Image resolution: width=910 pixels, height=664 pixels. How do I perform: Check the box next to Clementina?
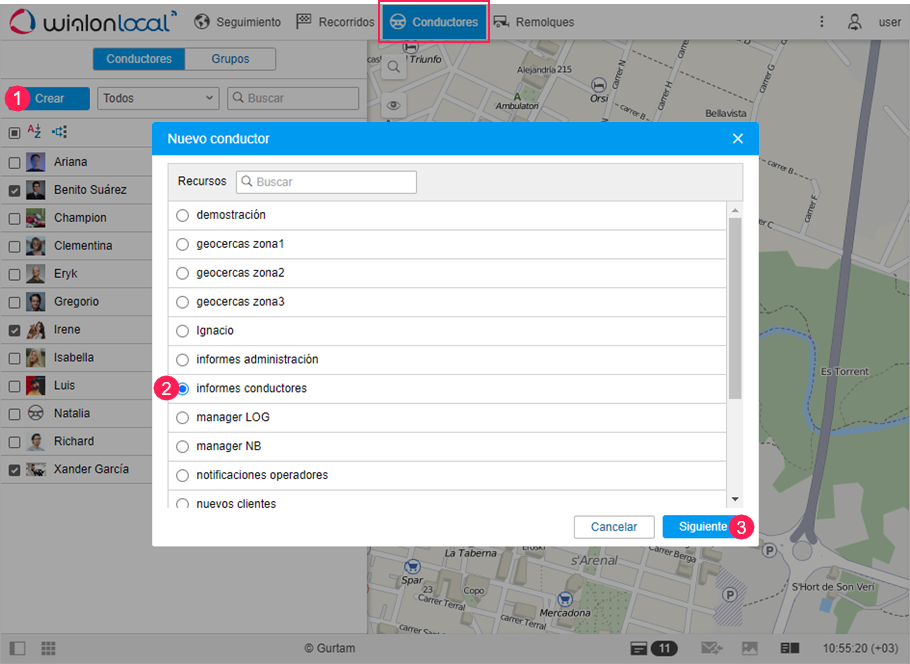pyautogui.click(x=14, y=246)
